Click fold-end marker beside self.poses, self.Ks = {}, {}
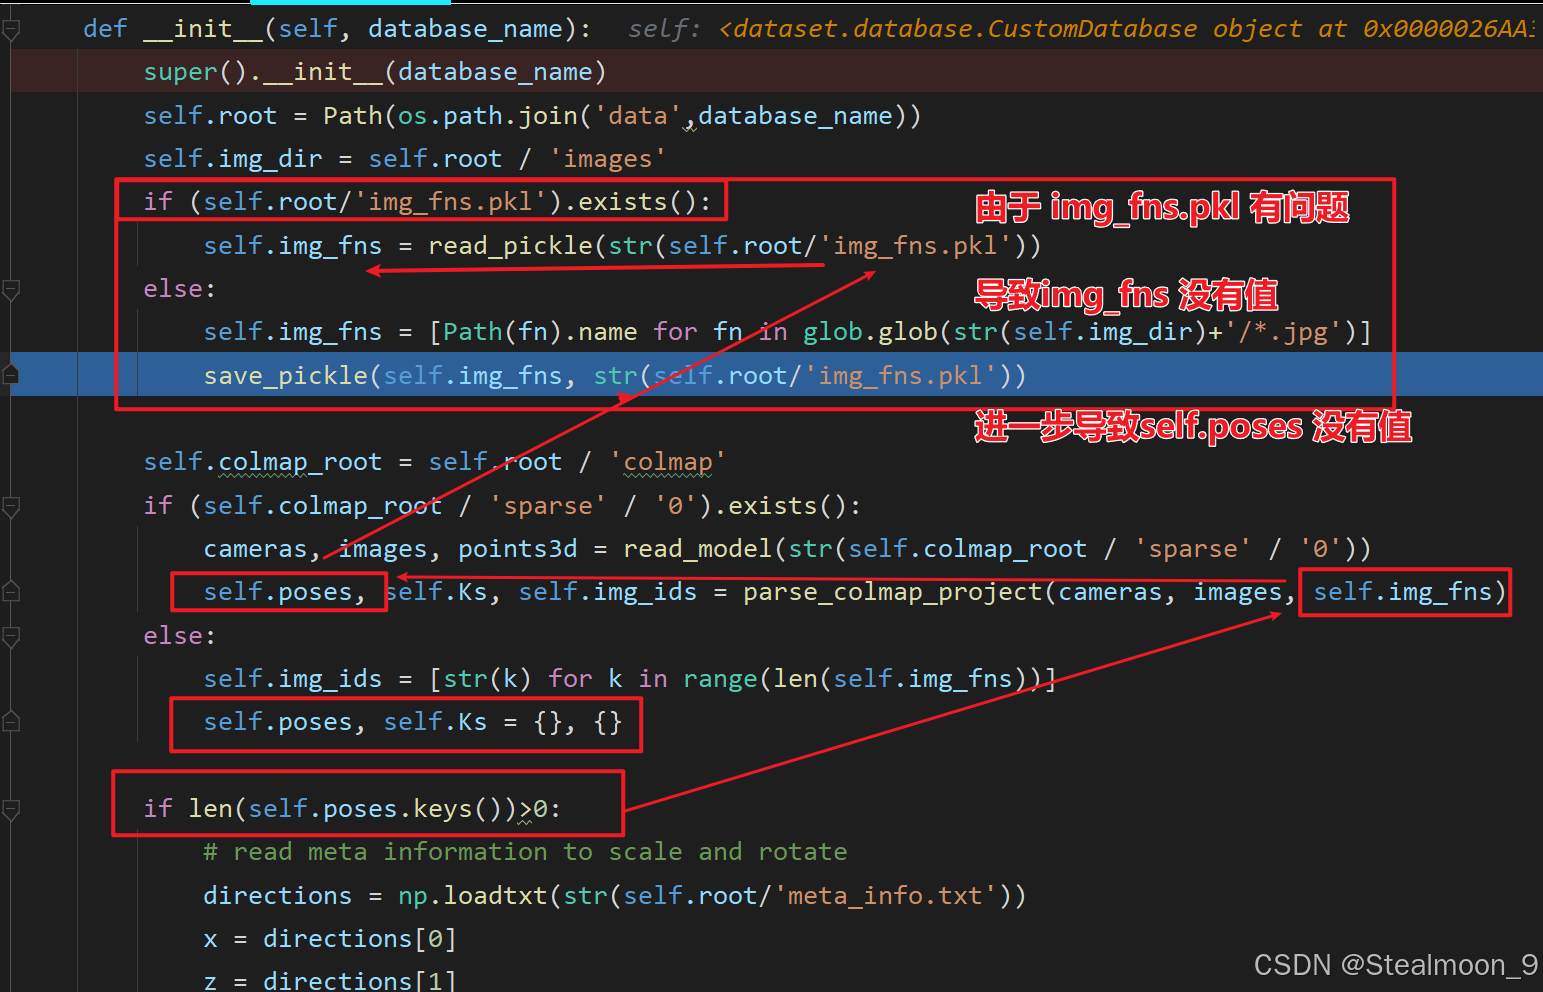 coord(11,722)
